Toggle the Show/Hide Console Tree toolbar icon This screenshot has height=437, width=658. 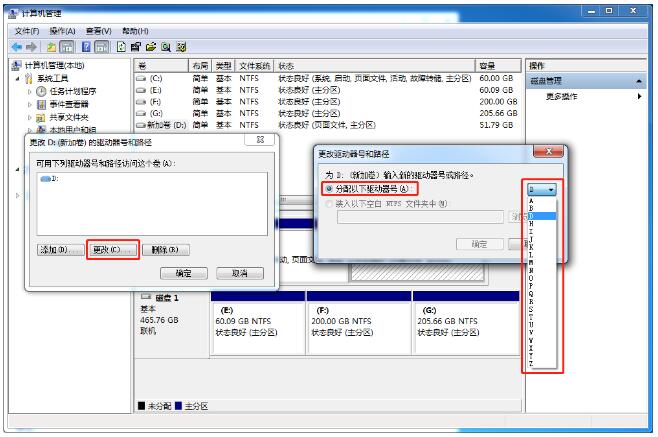tap(67, 47)
